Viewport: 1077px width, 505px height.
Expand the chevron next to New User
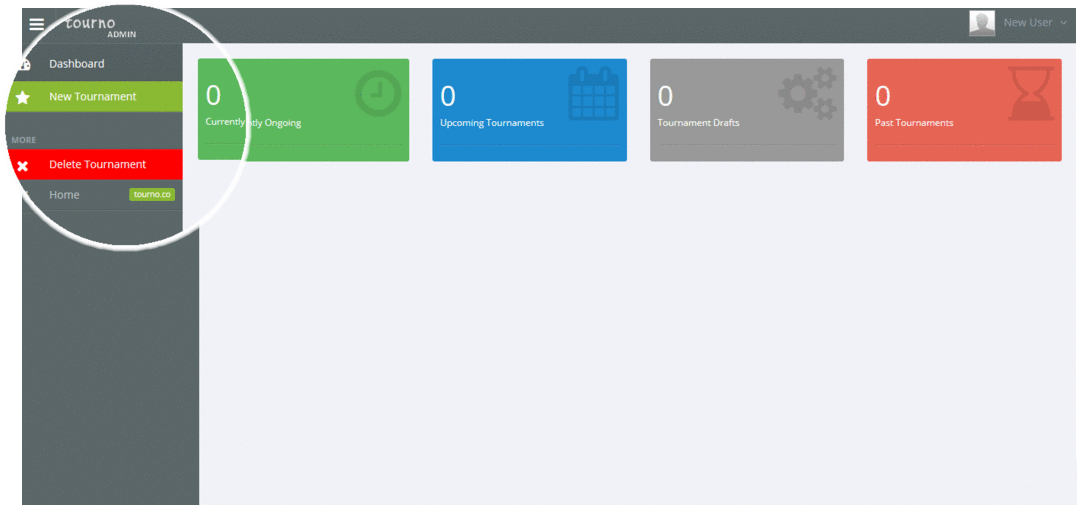[1063, 23]
